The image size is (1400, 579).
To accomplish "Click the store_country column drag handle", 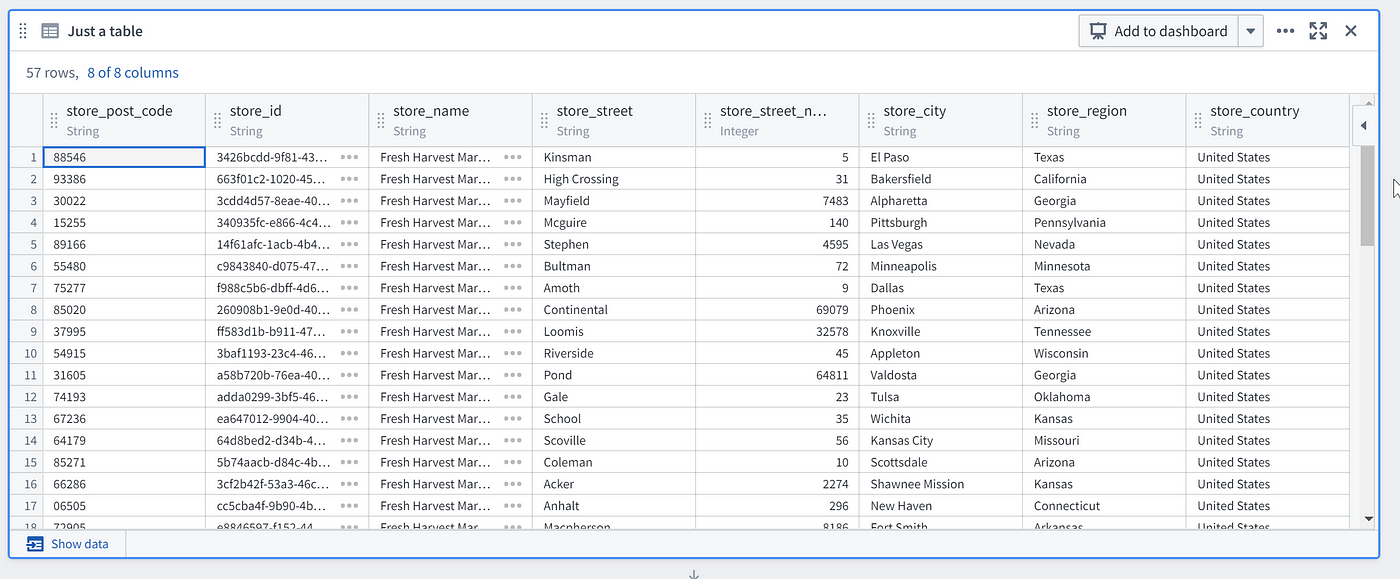I will point(1198,120).
